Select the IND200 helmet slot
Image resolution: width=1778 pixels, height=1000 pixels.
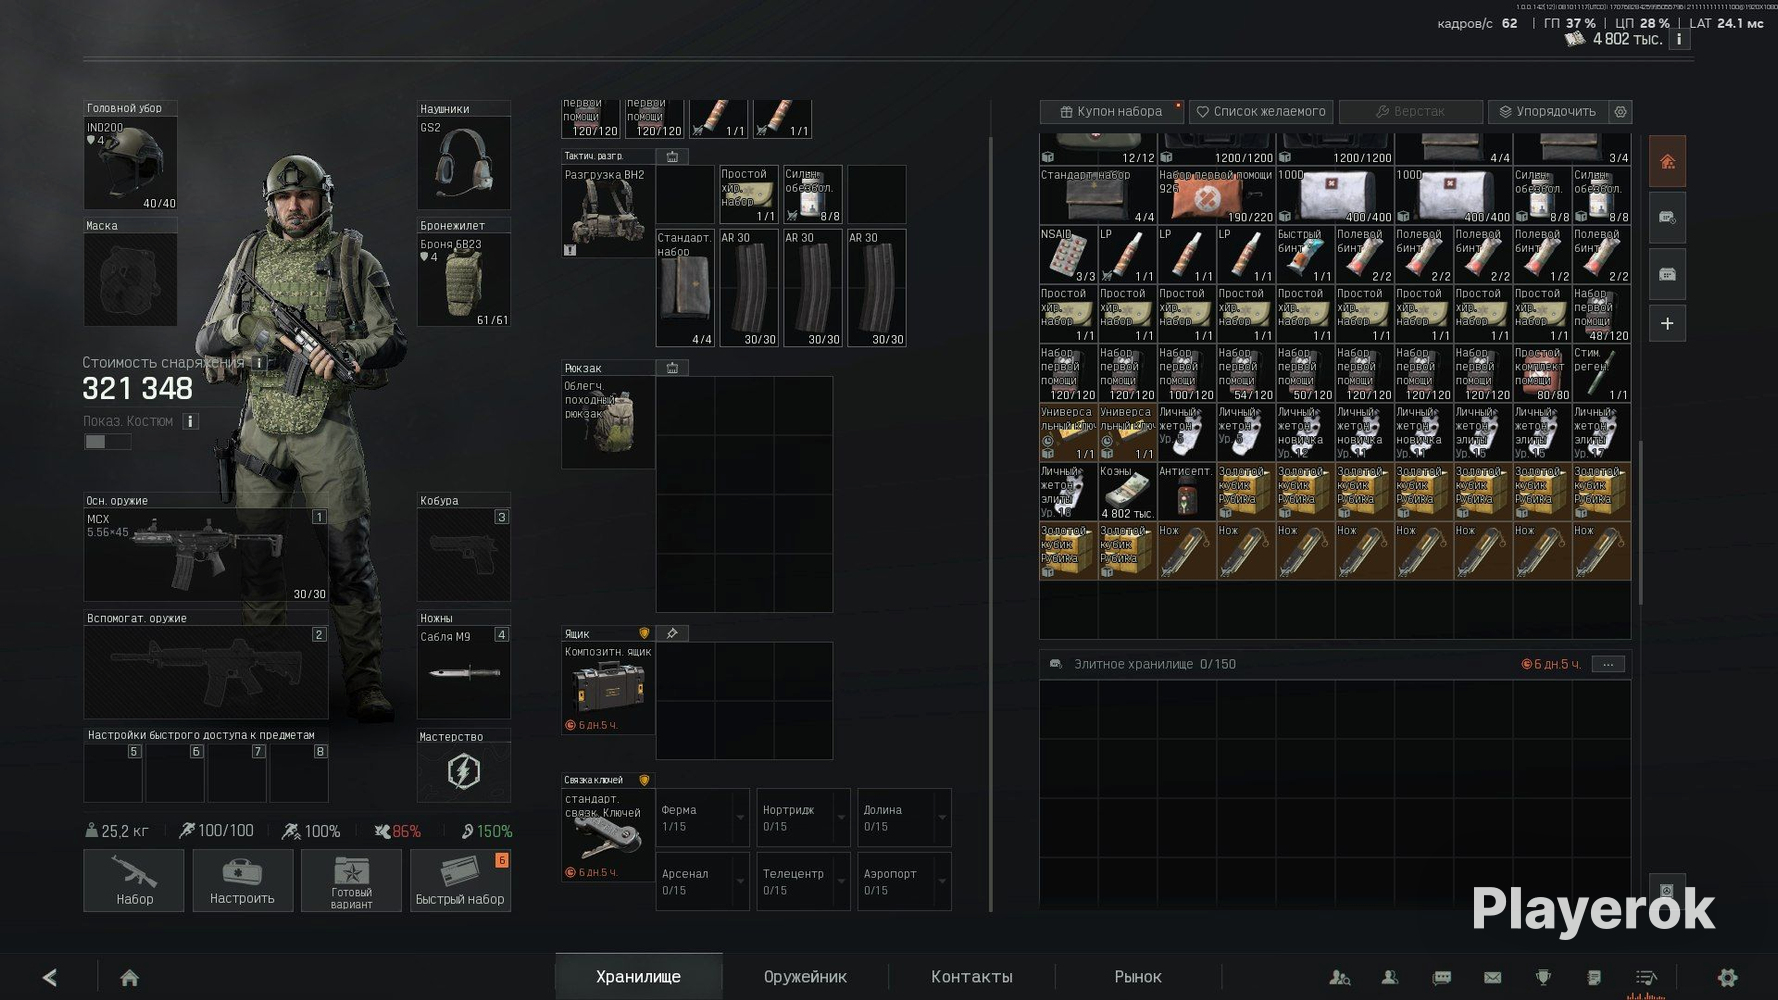click(x=131, y=164)
